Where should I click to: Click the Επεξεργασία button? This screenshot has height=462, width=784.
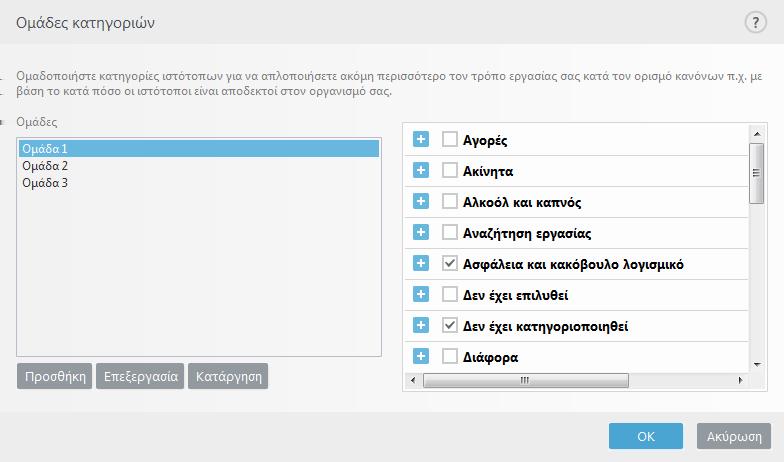[140, 376]
